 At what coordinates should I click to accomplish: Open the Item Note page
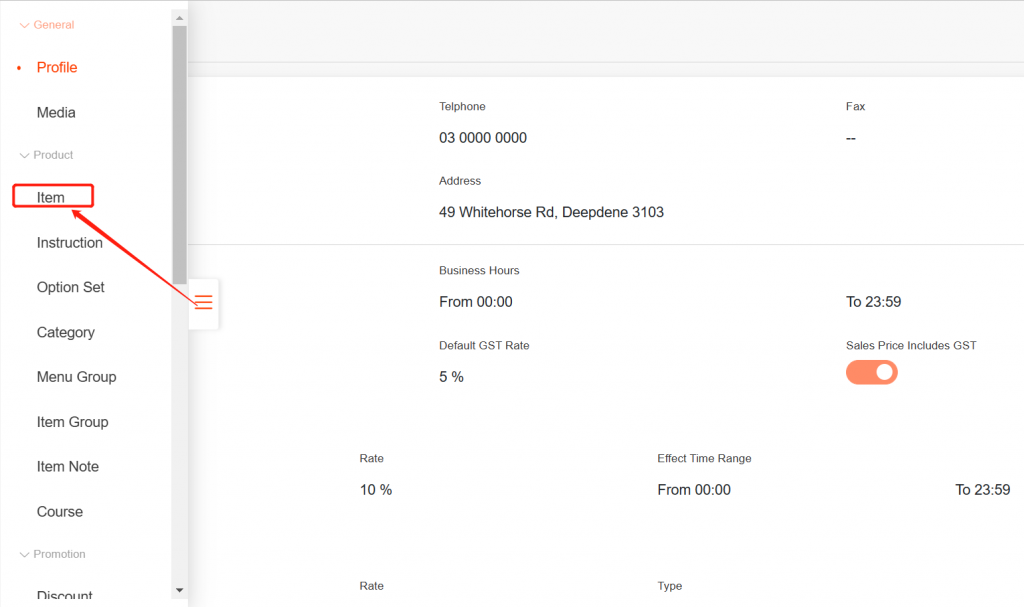pos(67,467)
